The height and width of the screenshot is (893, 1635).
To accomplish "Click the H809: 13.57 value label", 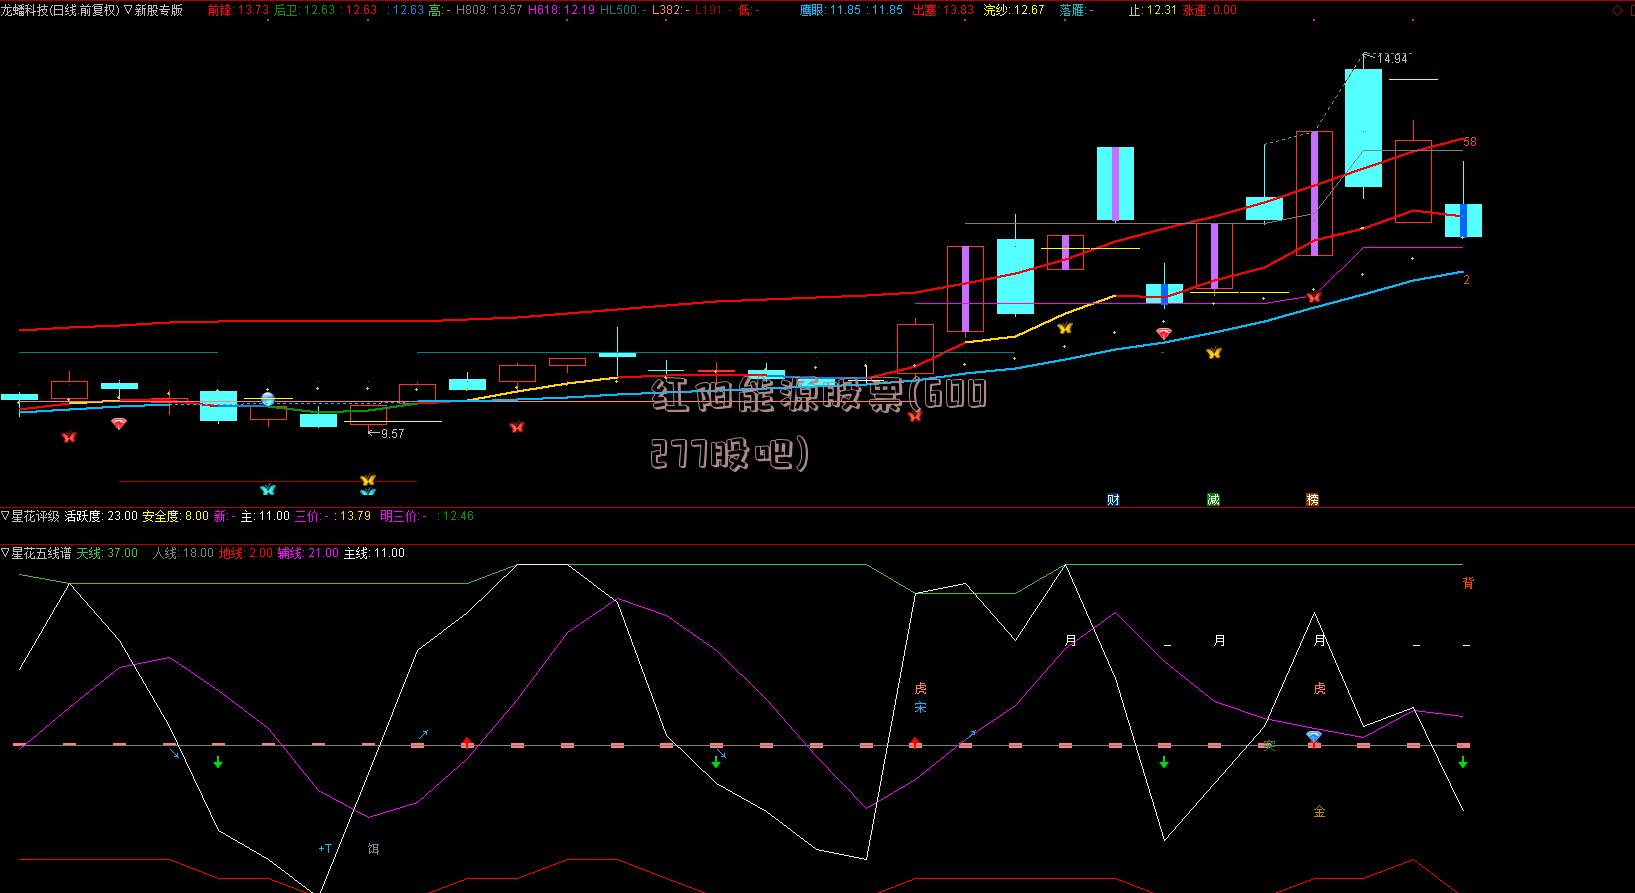I will pyautogui.click(x=489, y=10).
